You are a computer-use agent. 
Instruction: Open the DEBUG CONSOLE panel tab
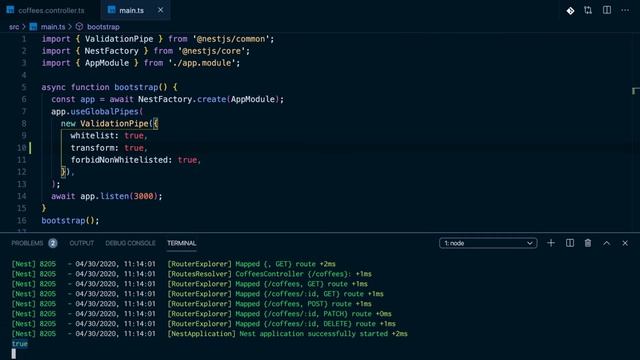130,243
